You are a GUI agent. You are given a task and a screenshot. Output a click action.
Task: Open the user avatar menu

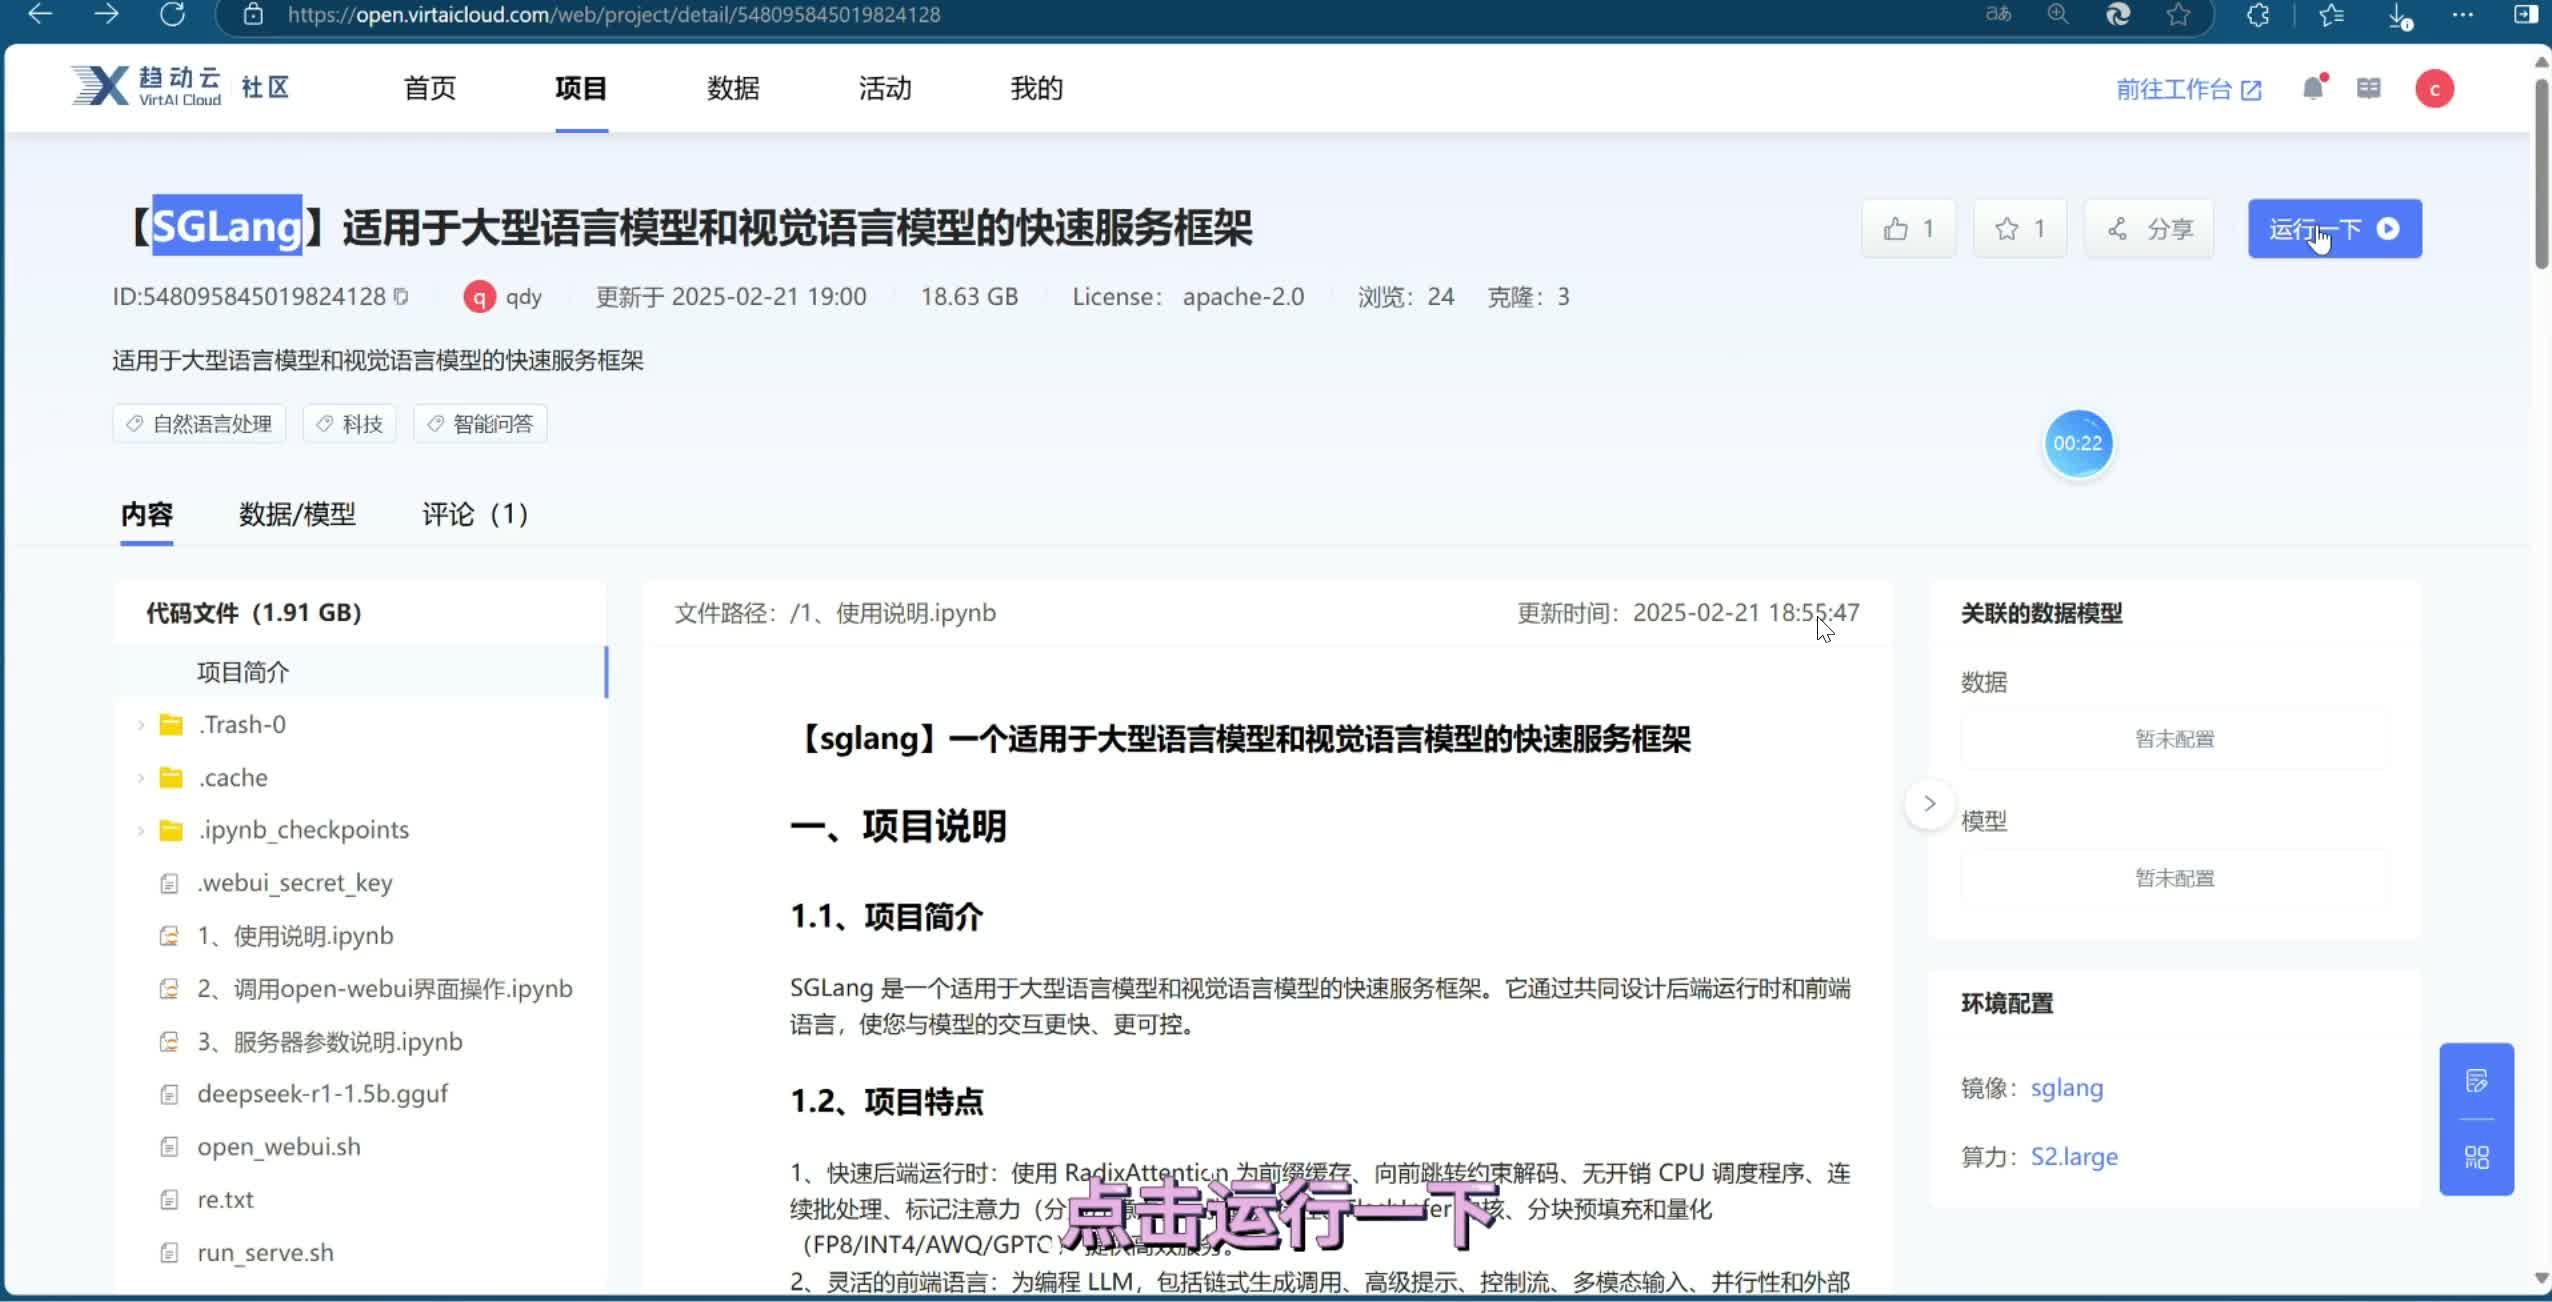[2433, 88]
